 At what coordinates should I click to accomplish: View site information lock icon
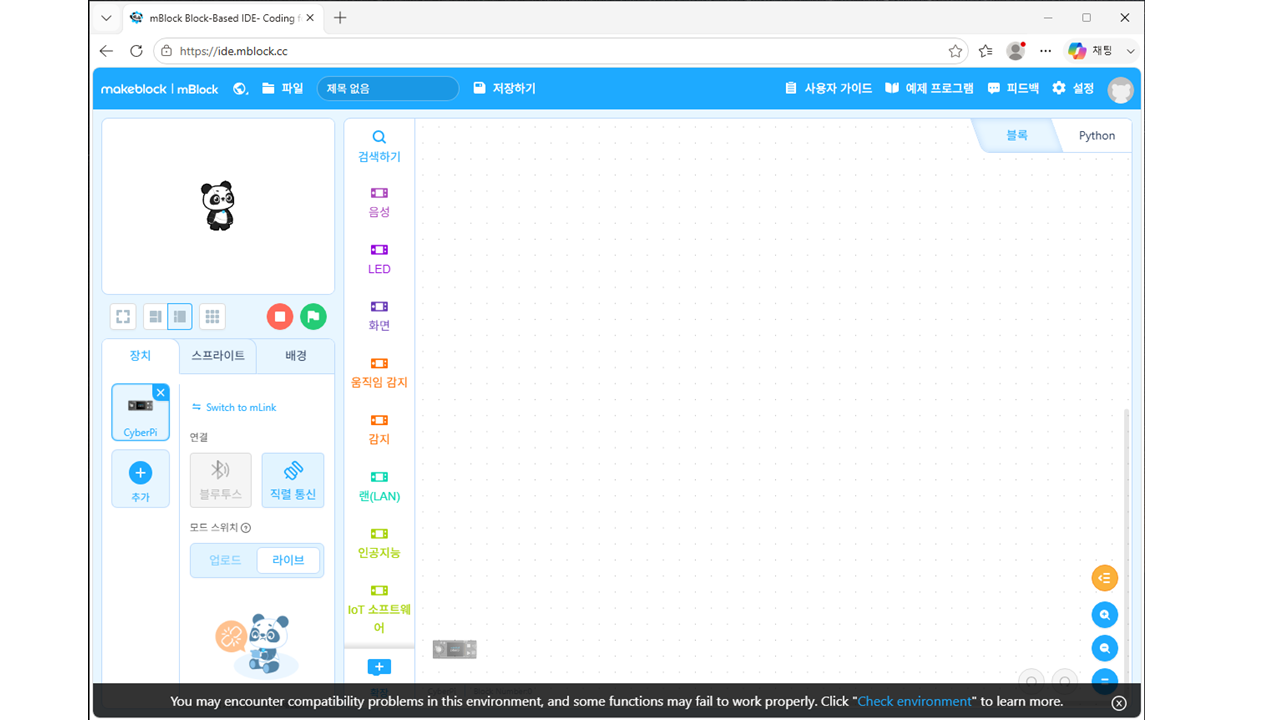(x=165, y=51)
